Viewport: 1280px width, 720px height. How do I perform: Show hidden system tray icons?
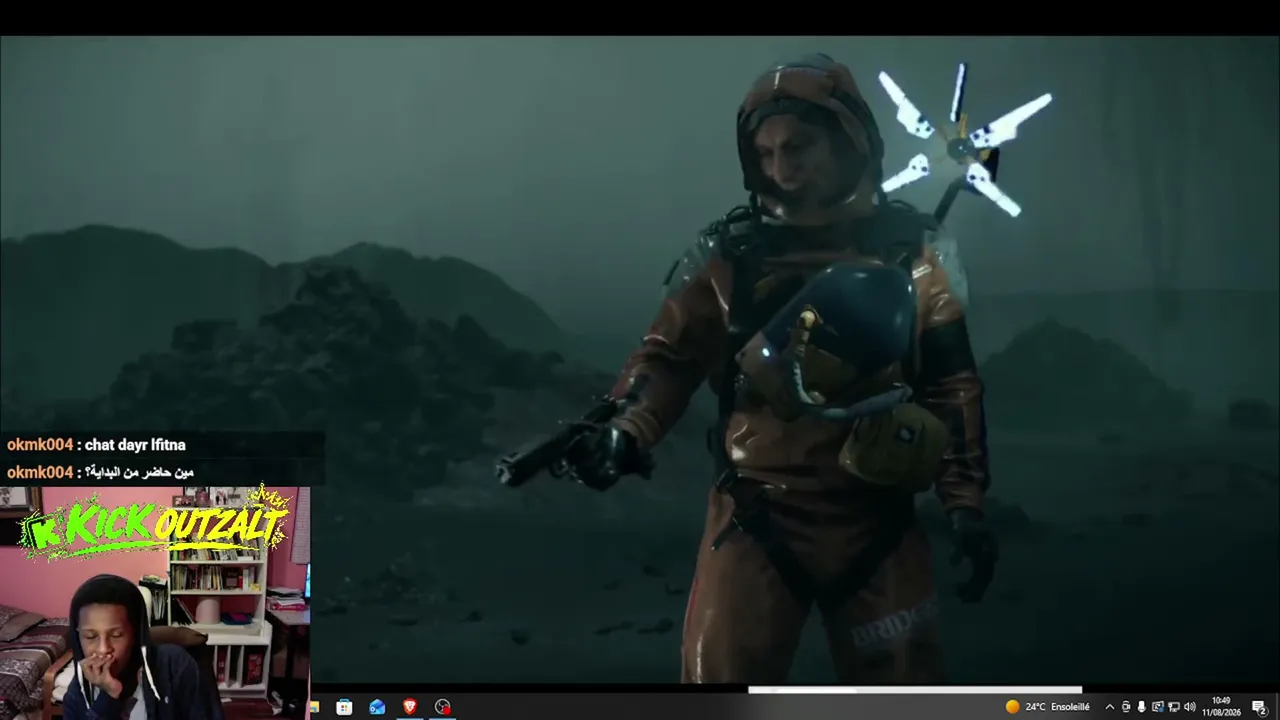[x=1109, y=707]
